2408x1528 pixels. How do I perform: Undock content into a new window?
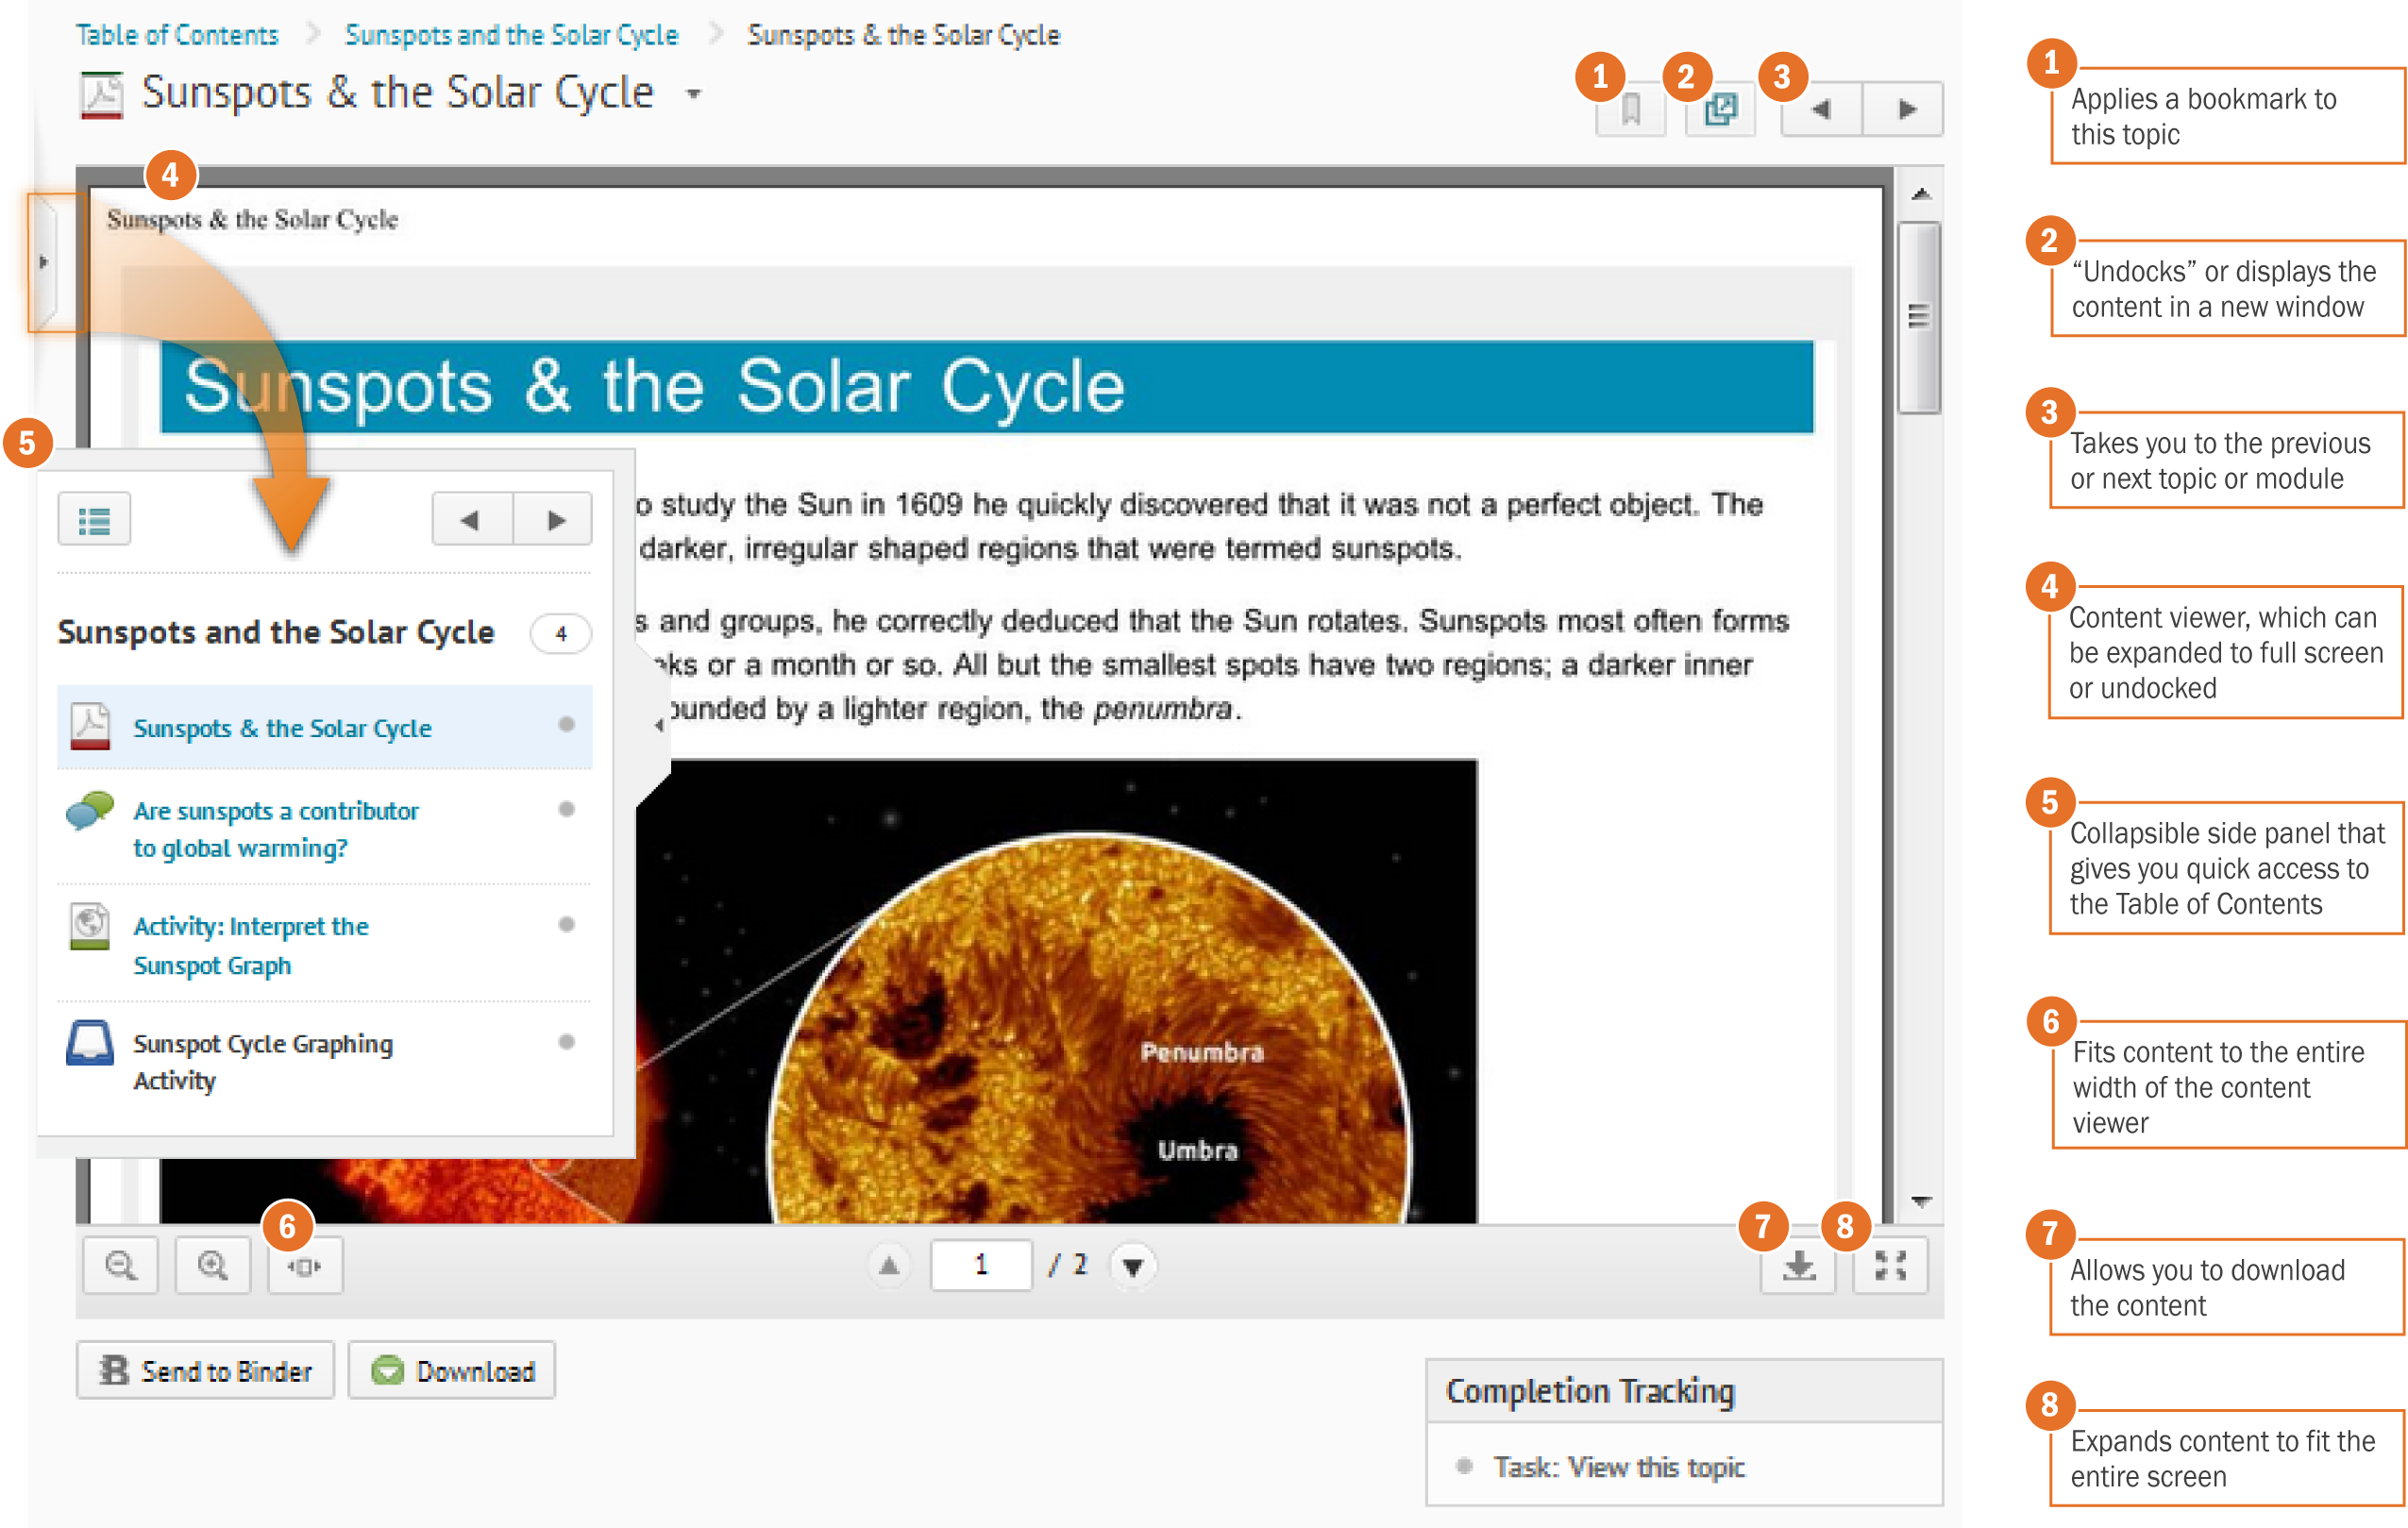tap(1720, 109)
